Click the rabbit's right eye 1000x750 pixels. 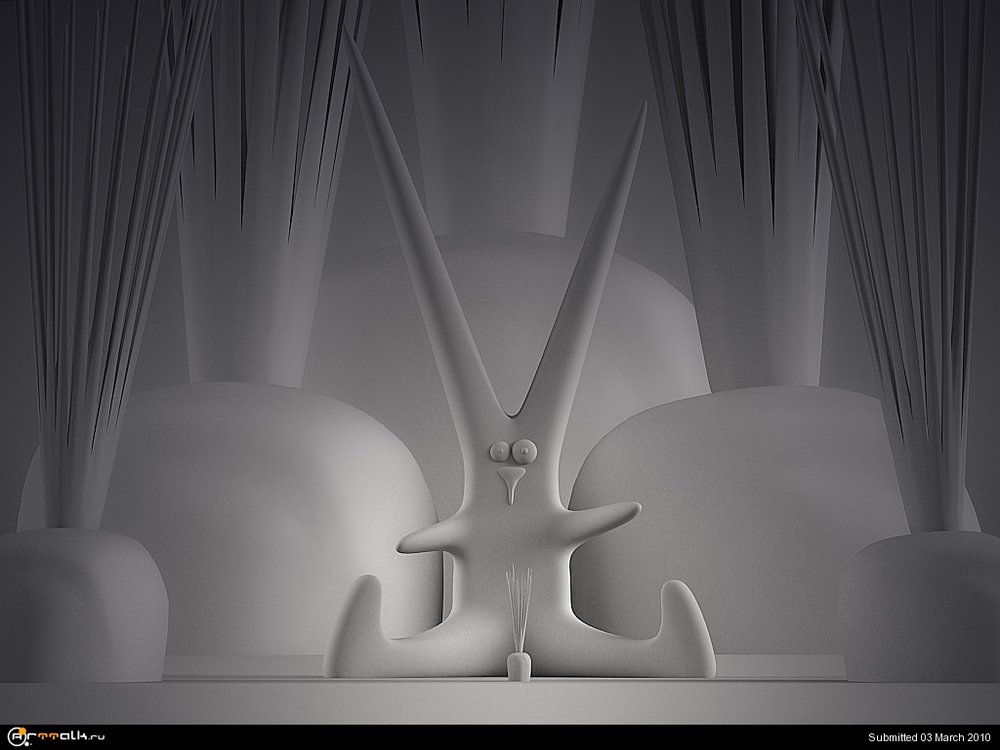(519, 451)
